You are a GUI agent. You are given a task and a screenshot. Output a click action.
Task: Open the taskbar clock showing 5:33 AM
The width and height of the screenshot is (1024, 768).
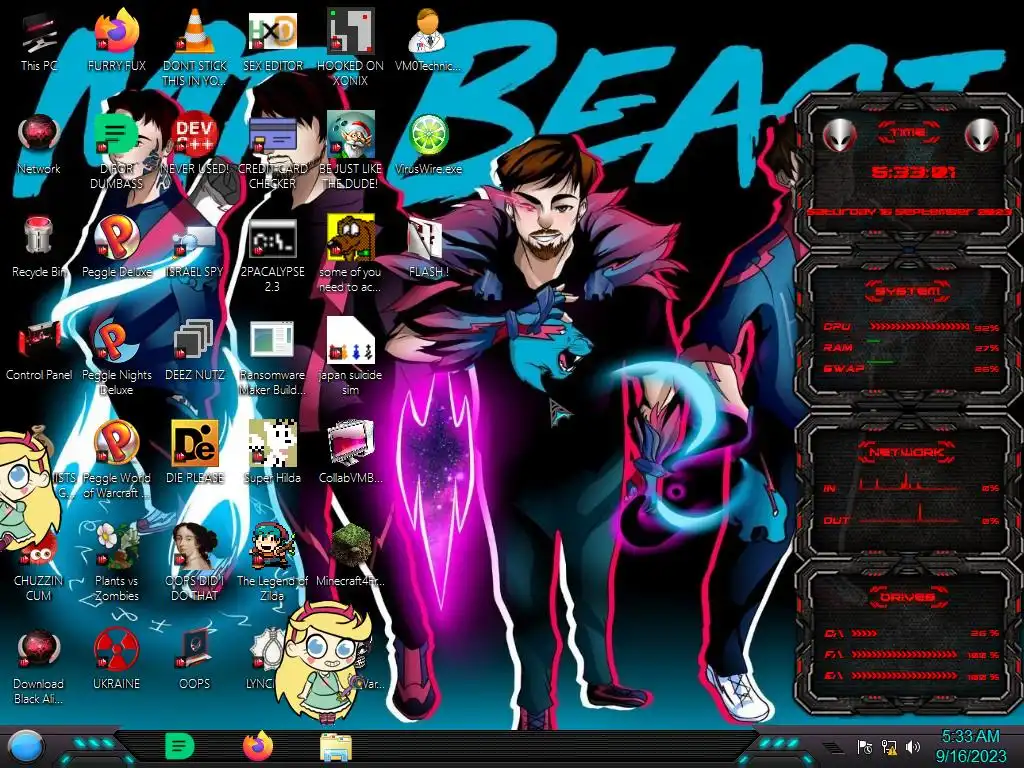(970, 746)
